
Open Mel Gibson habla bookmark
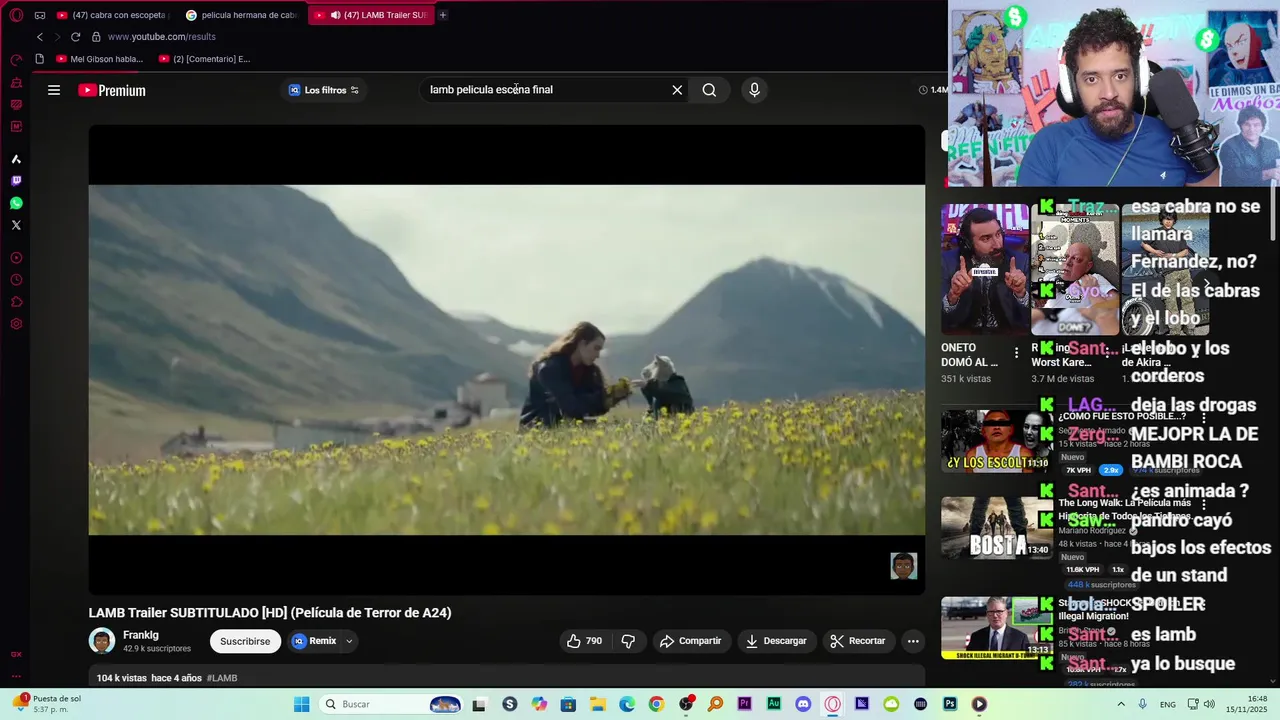[x=100, y=59]
